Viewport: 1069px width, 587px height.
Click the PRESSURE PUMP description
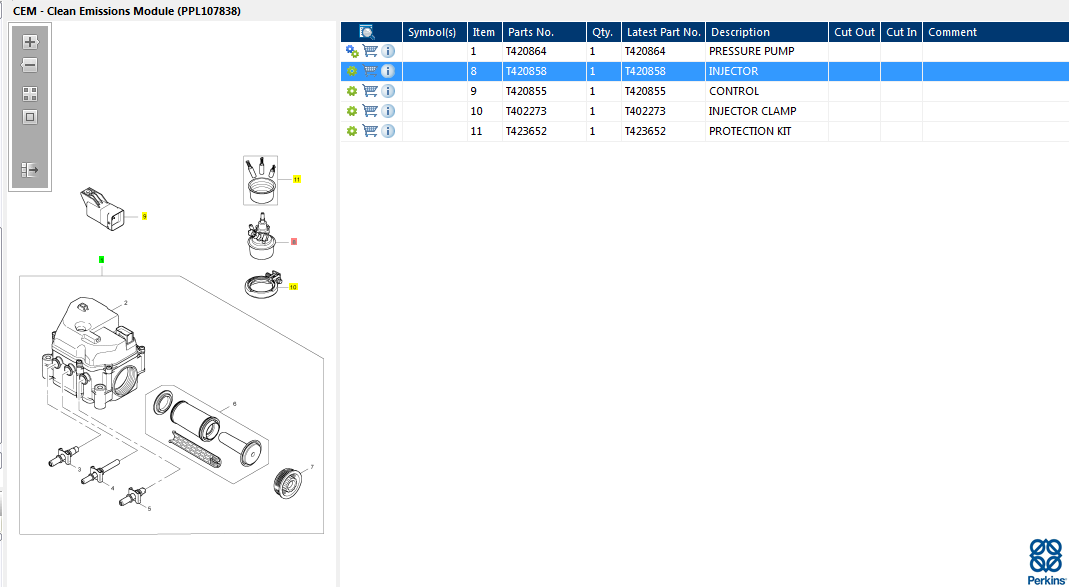751,51
